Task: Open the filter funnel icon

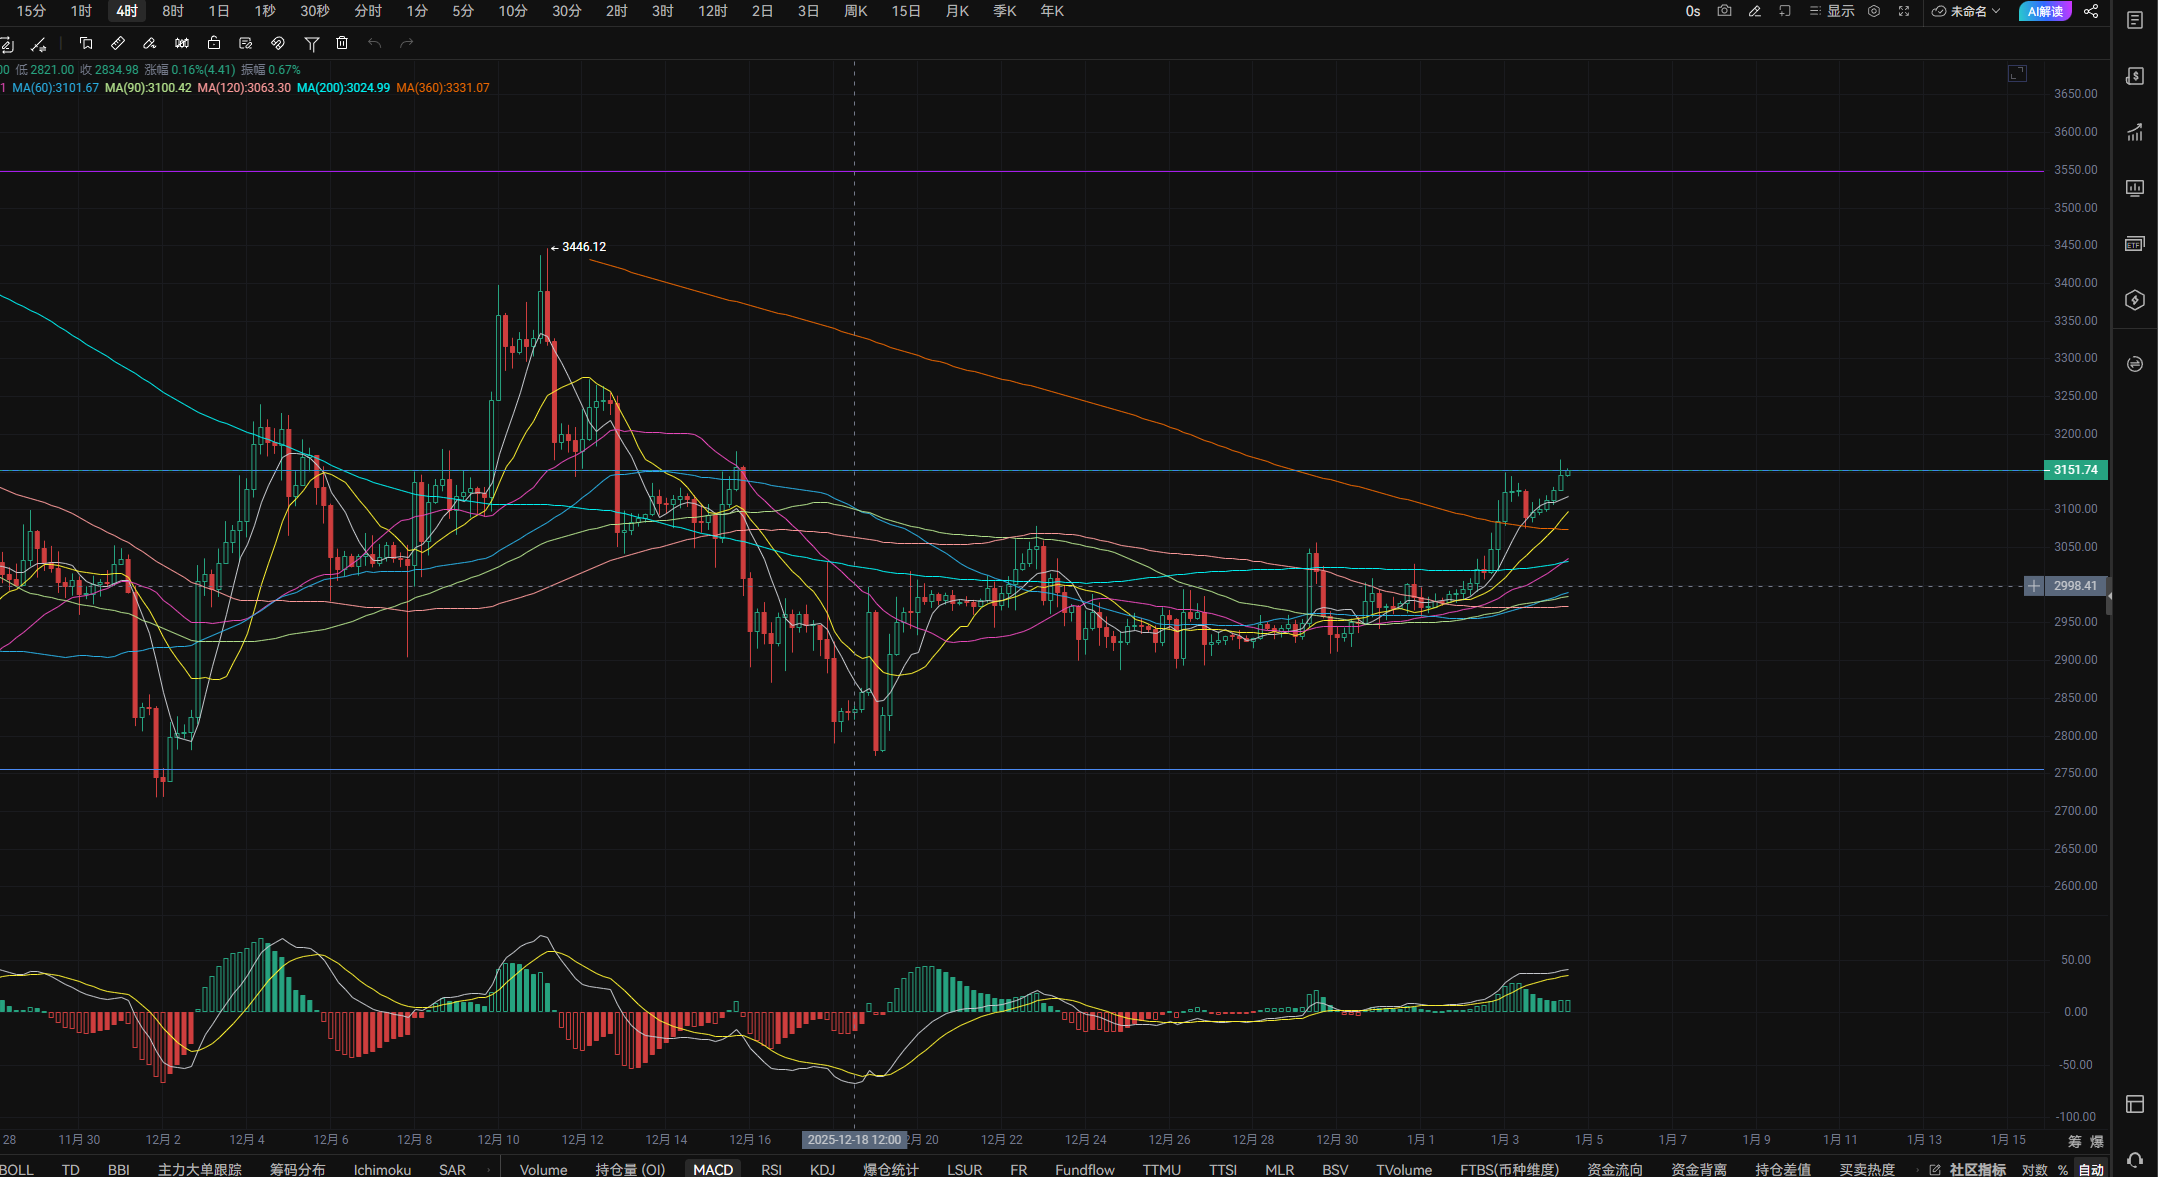Action: 311,43
